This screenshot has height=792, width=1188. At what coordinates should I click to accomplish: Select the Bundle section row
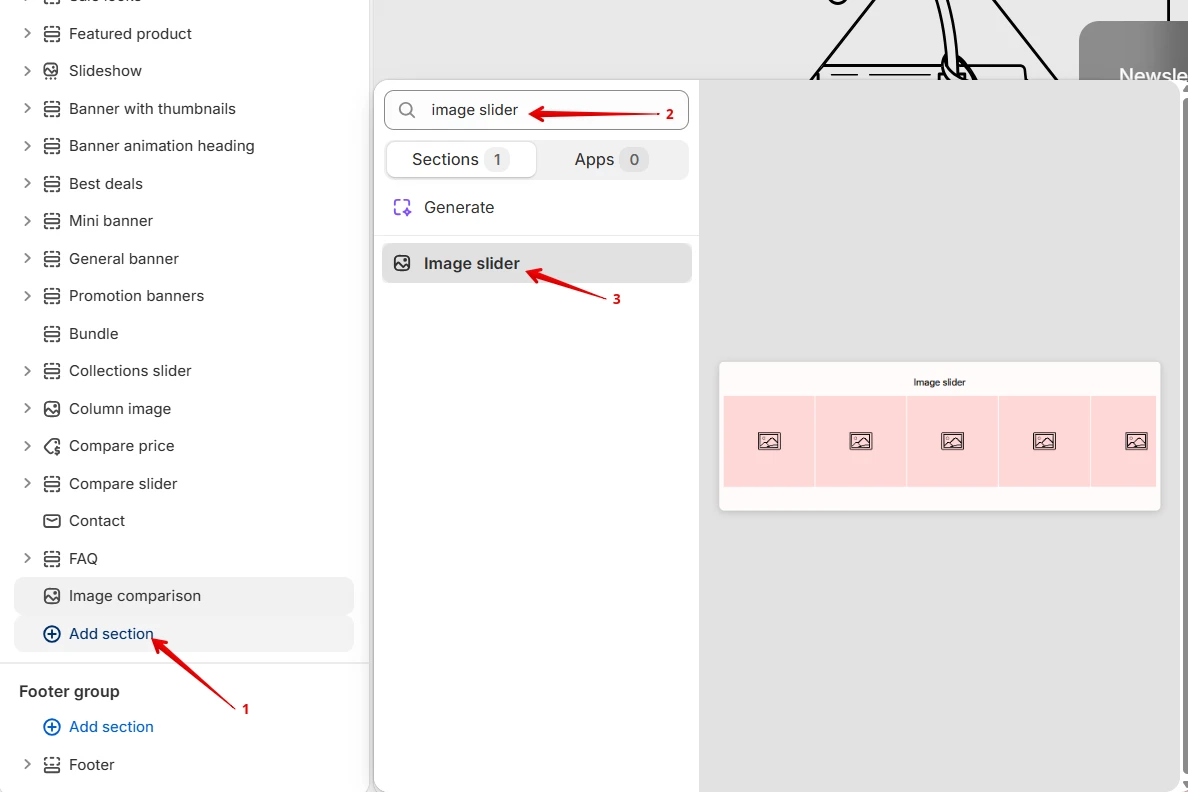(184, 334)
